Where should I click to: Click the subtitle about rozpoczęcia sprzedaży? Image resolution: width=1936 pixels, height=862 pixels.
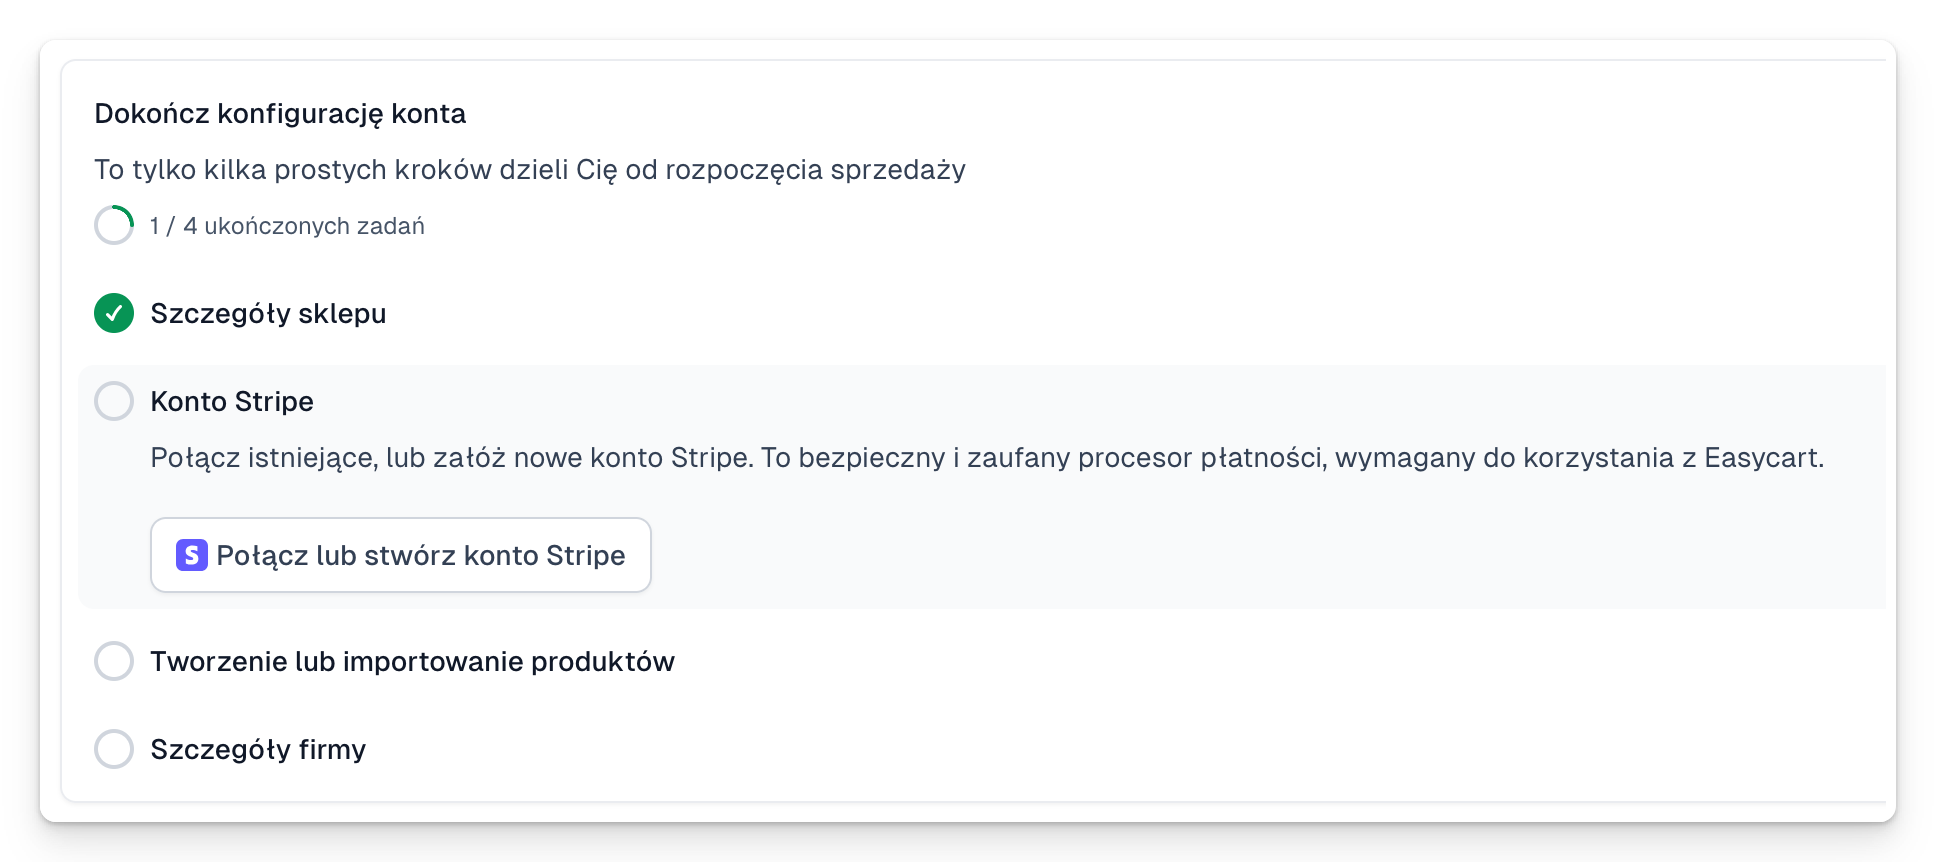530,170
